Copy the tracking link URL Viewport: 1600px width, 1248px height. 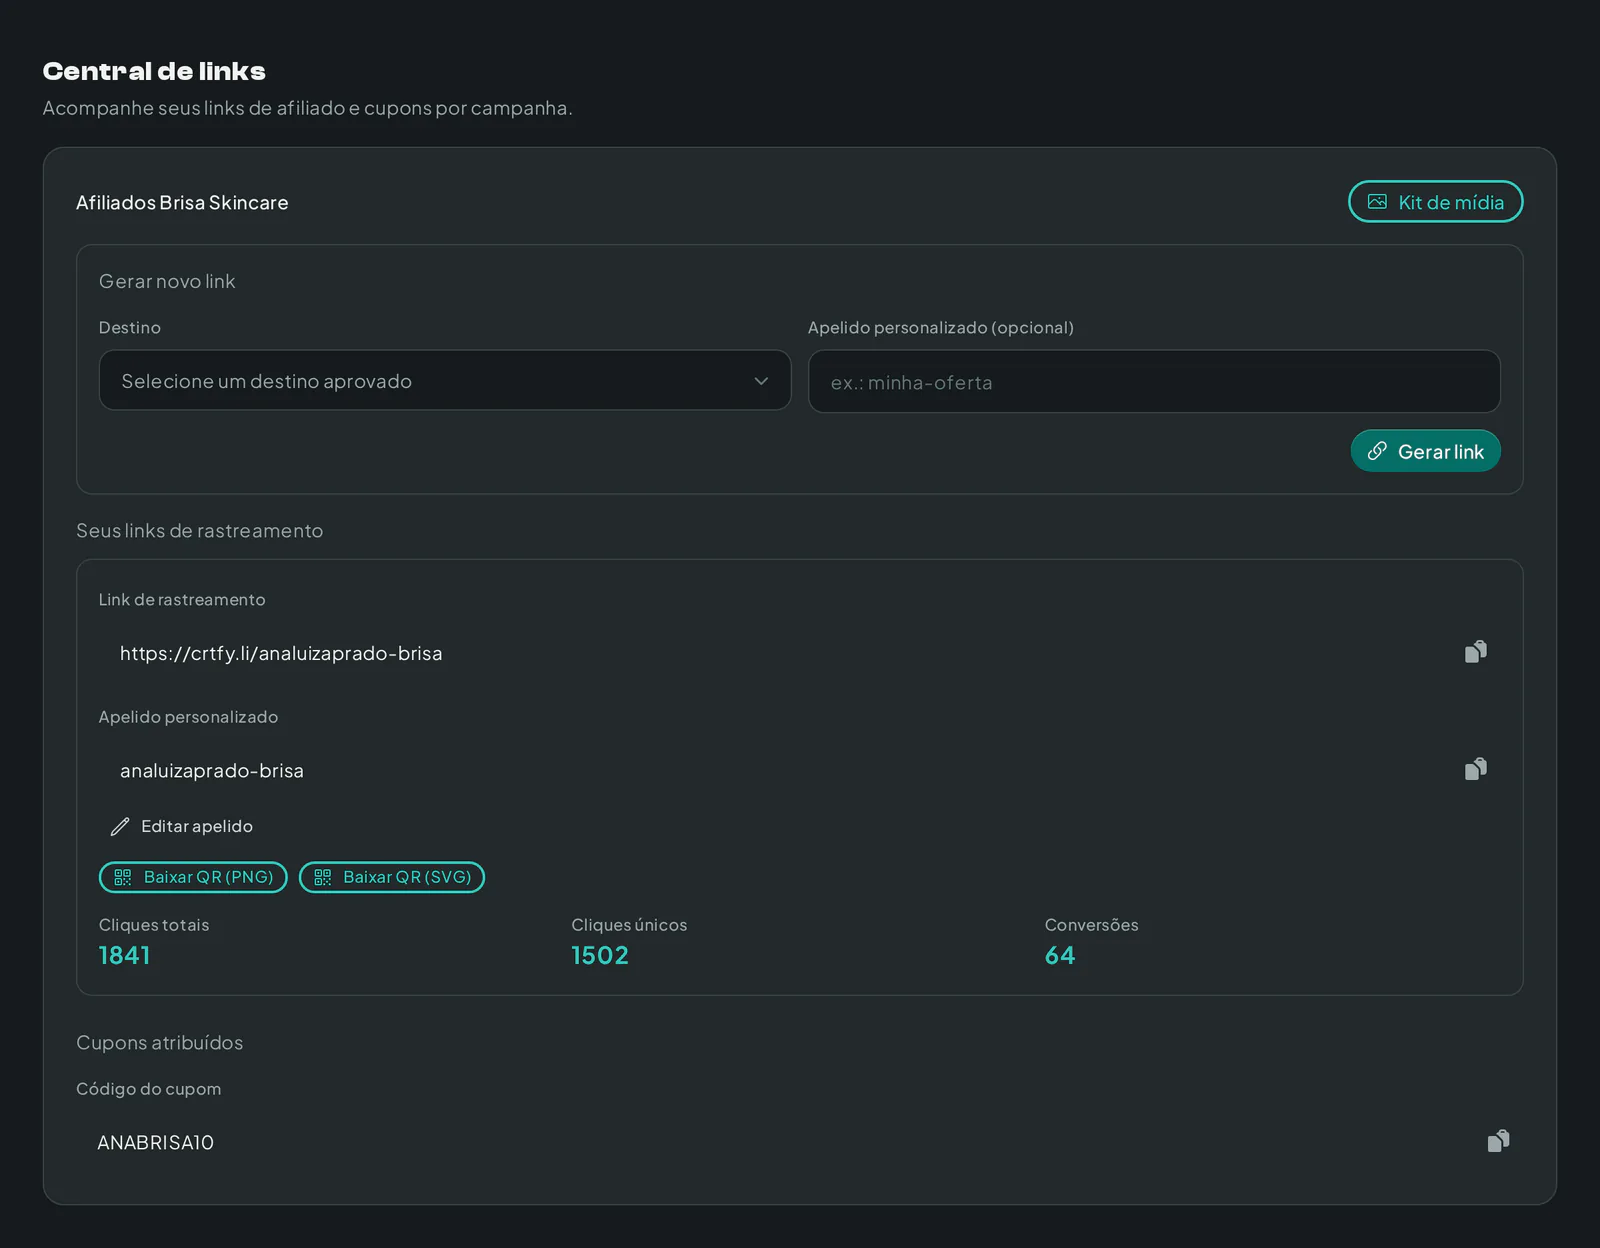point(1475,652)
